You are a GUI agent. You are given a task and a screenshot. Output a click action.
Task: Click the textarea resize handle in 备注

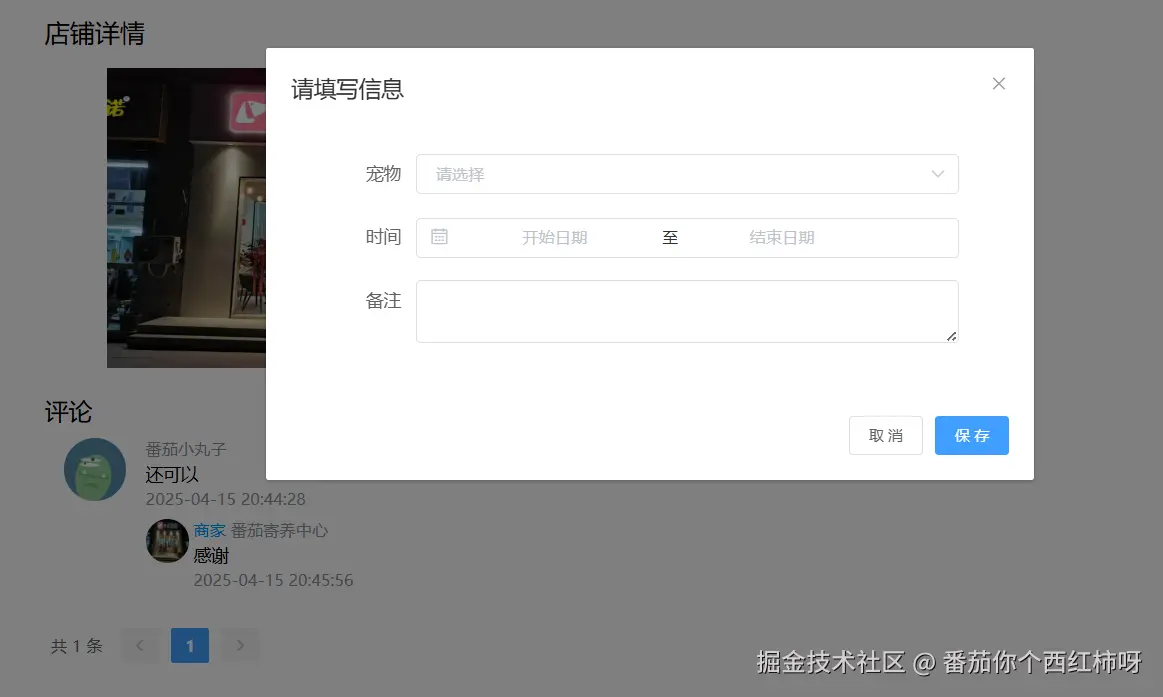(952, 336)
